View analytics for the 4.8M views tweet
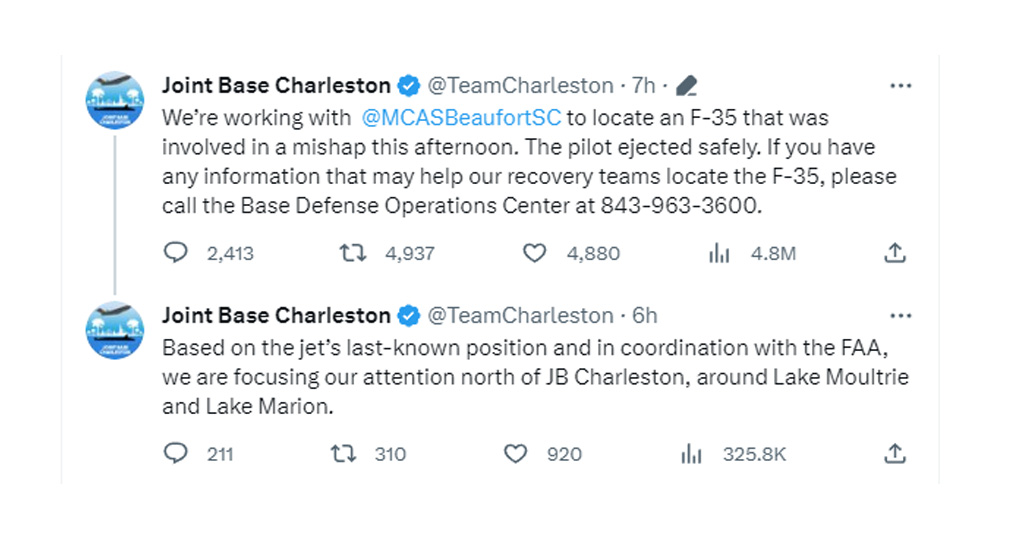Screen dimensions: 1024x539 point(719,253)
